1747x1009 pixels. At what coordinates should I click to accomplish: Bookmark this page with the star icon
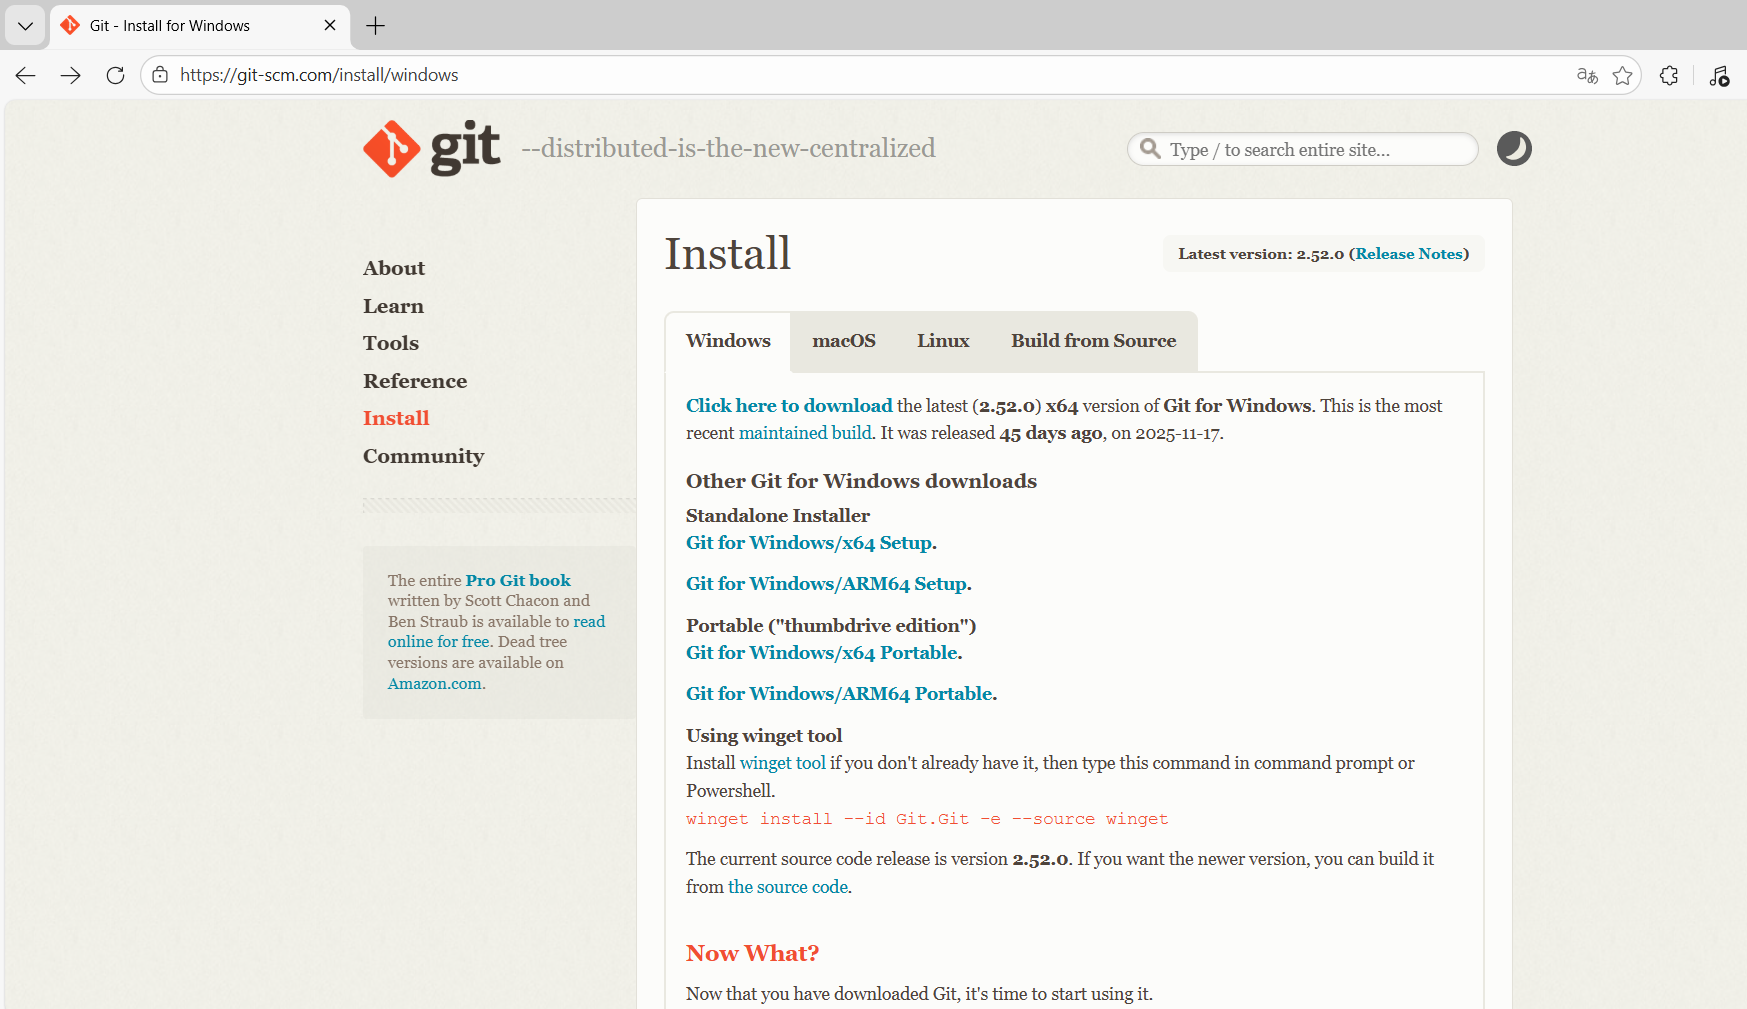(1622, 75)
